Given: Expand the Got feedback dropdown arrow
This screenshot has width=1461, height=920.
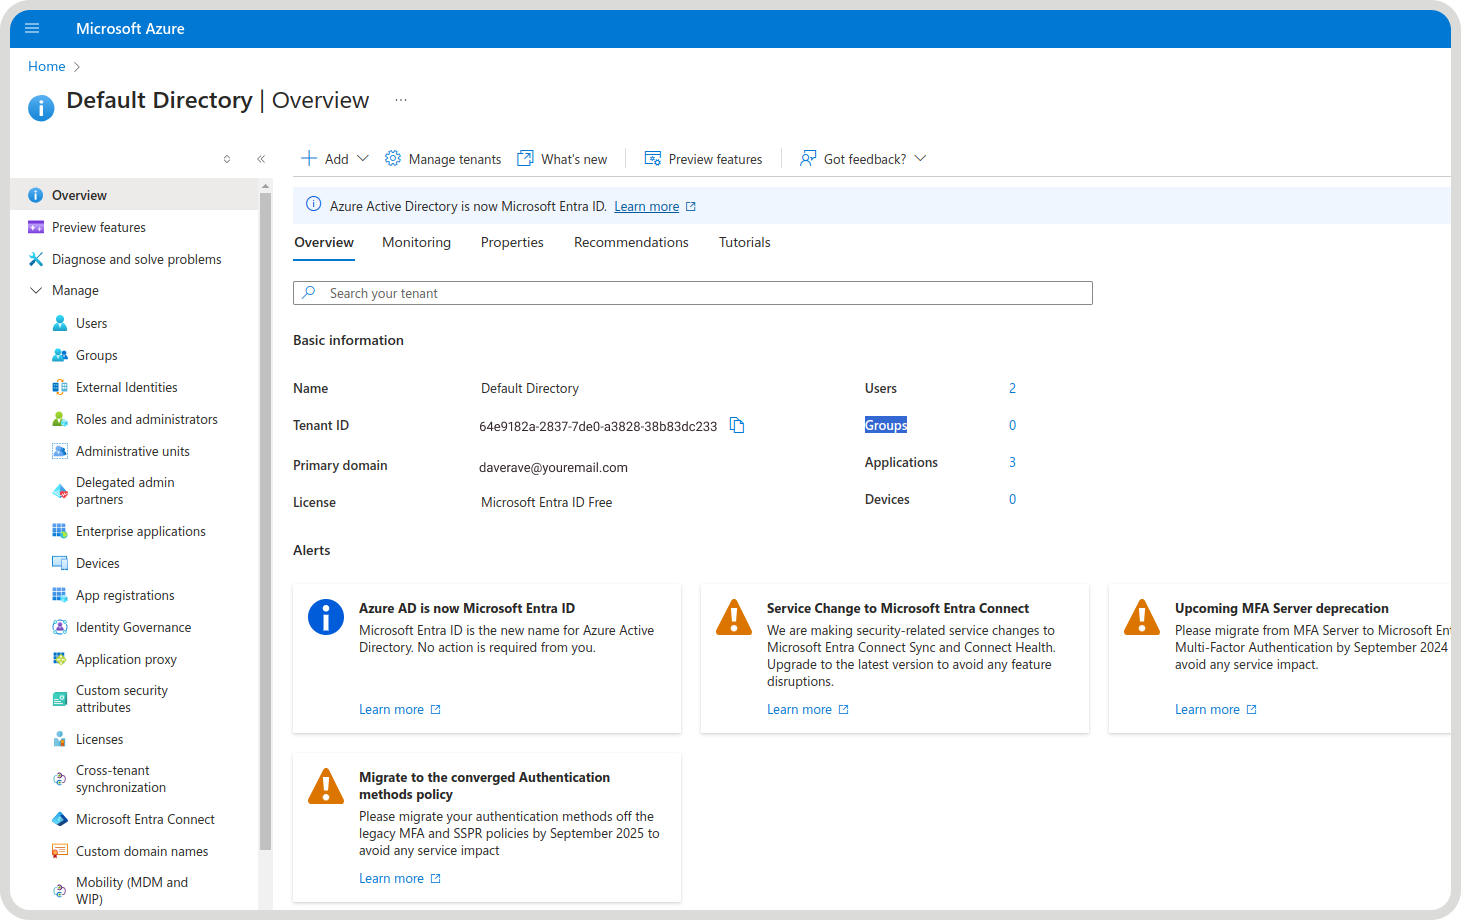Looking at the screenshot, I should pyautogui.click(x=921, y=158).
